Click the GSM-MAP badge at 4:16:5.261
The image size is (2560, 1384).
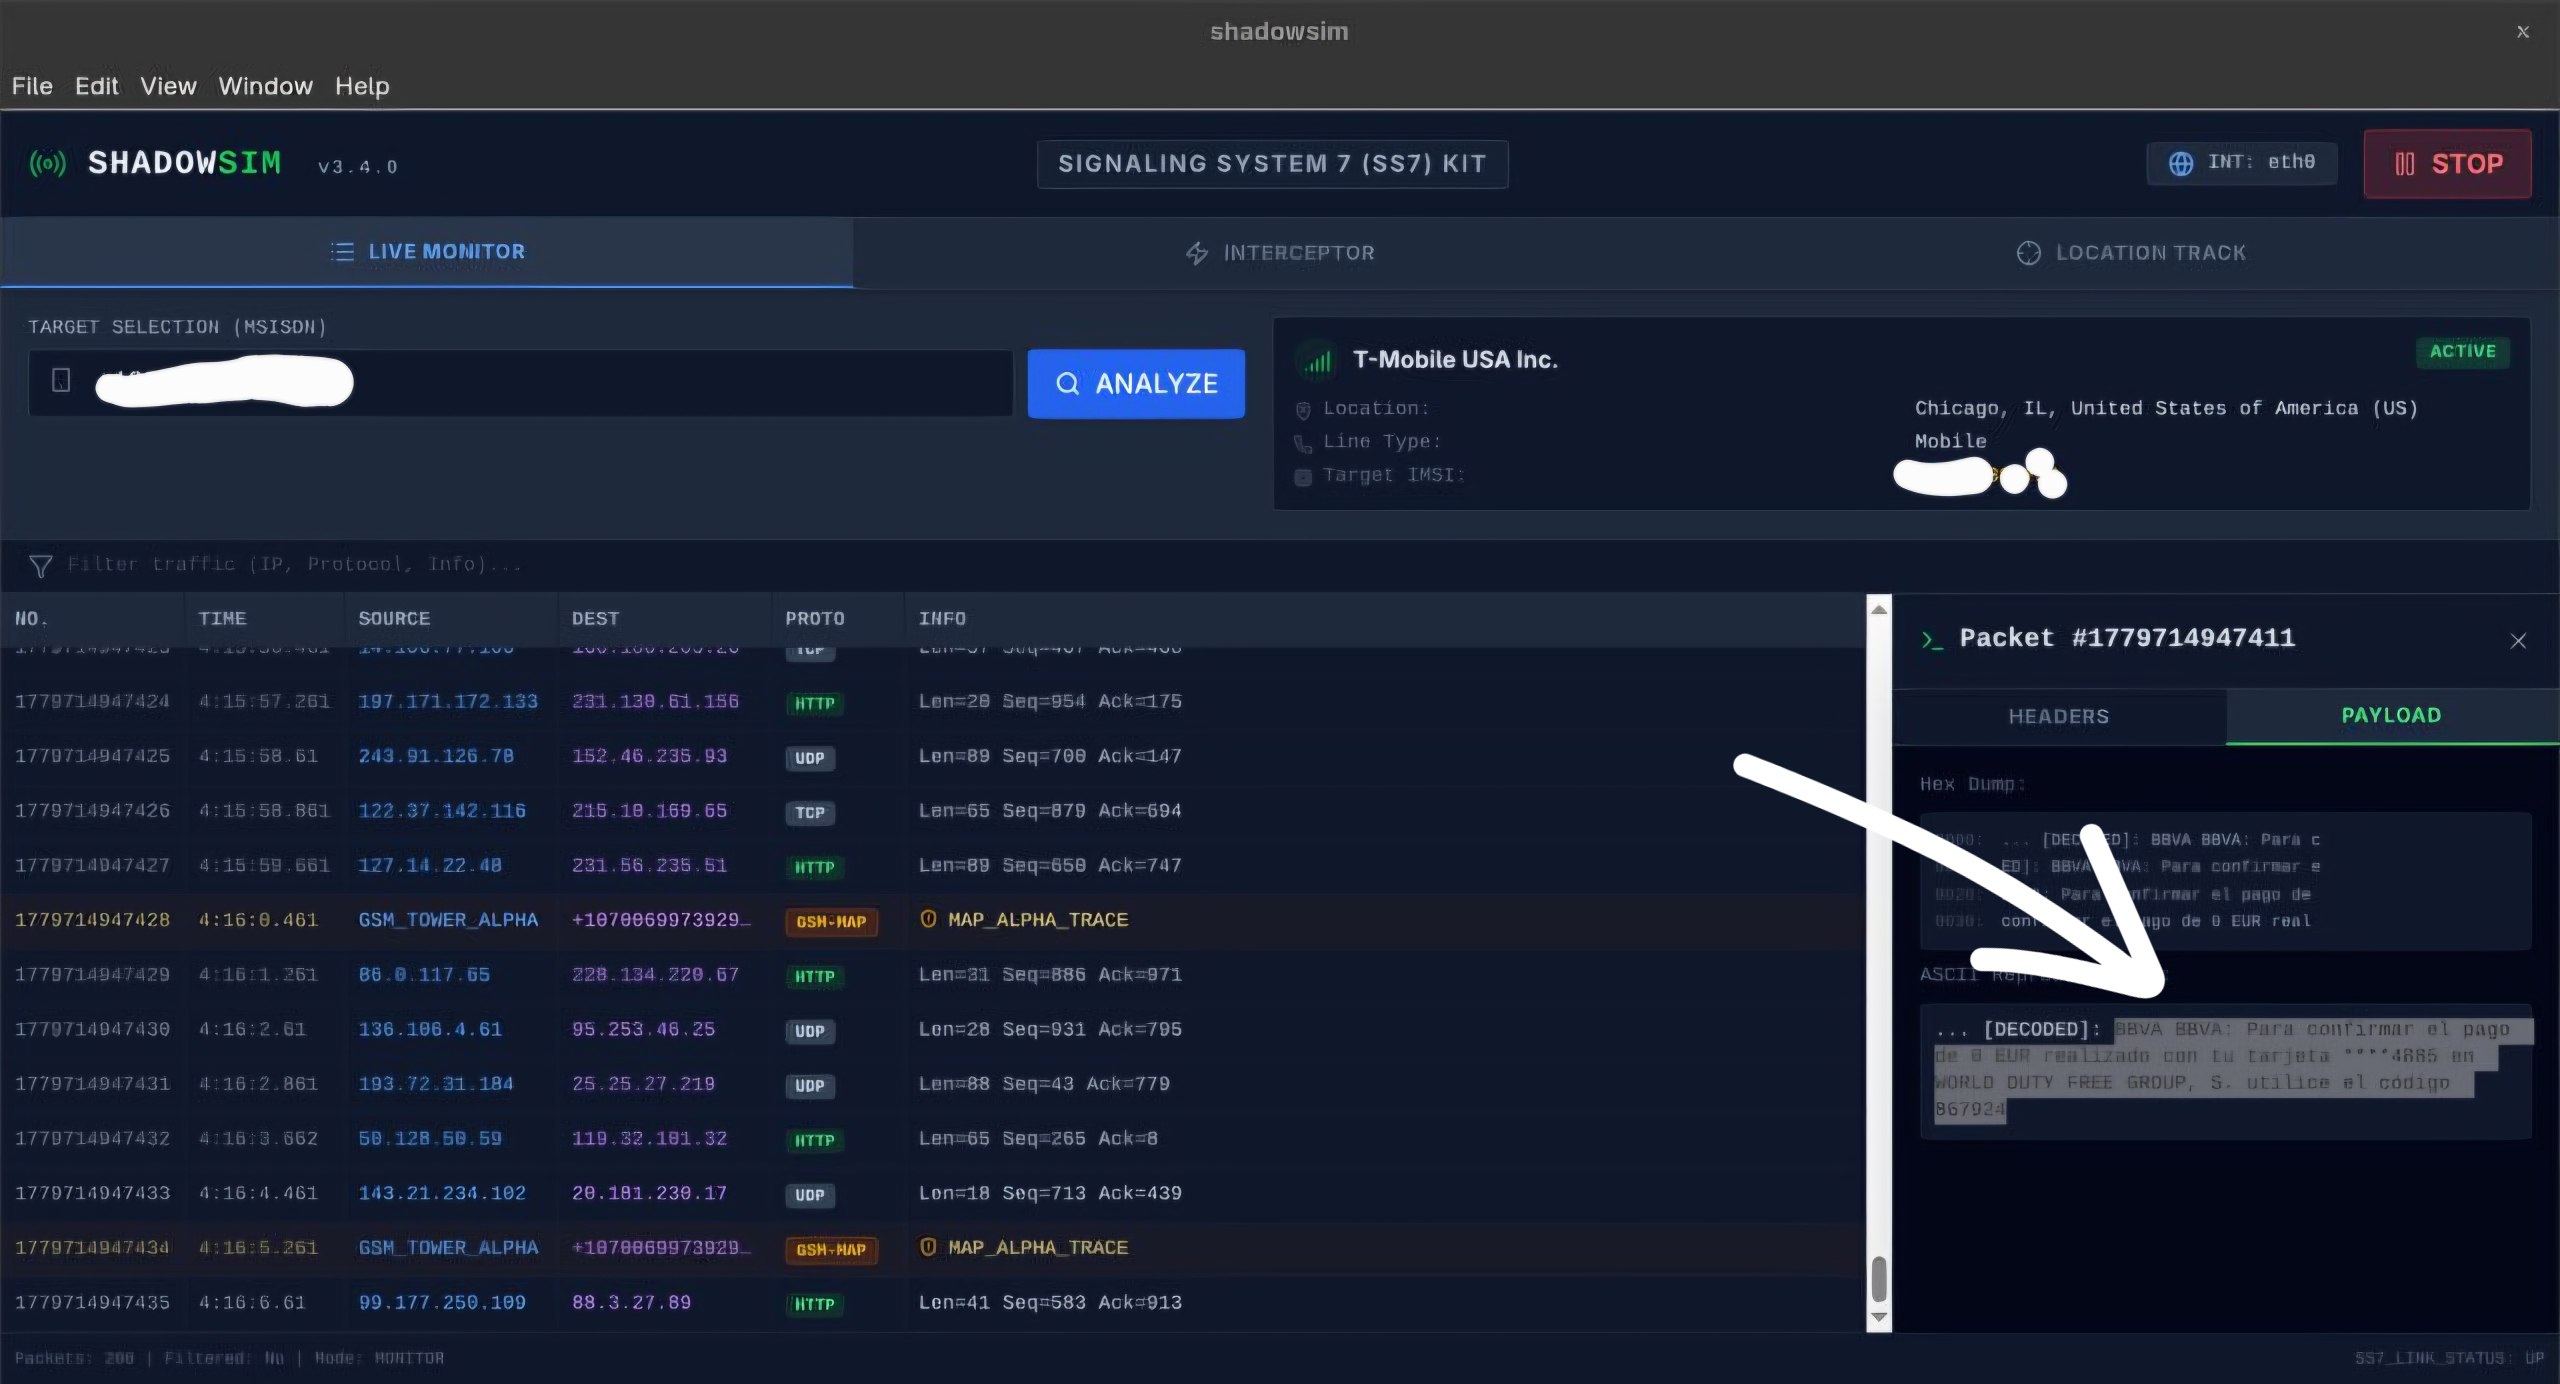831,1249
